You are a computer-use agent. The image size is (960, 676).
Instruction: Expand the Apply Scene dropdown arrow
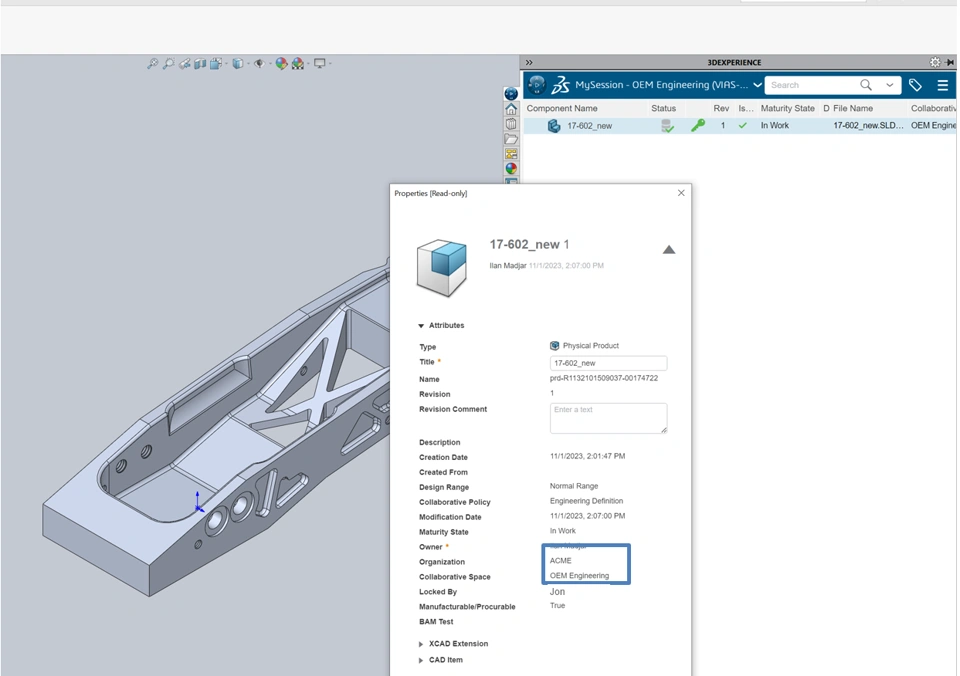coord(307,63)
